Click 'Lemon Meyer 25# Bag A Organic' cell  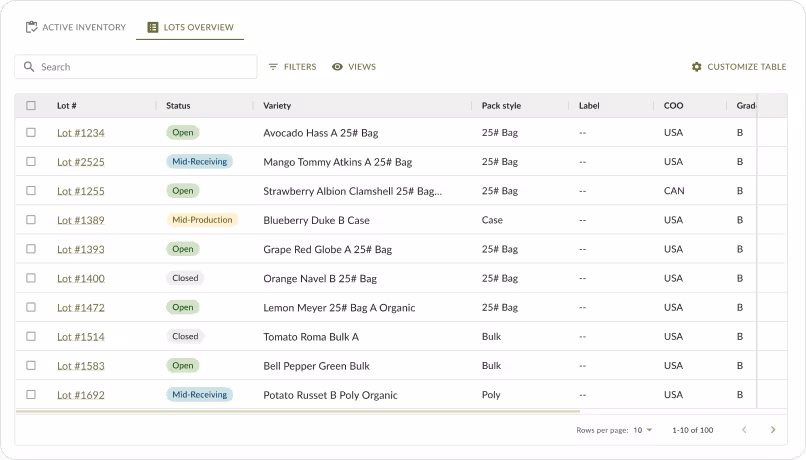339,308
